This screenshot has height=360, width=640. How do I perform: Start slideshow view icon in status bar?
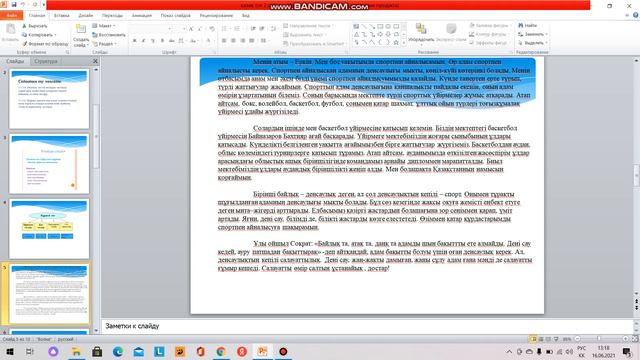click(x=556, y=339)
